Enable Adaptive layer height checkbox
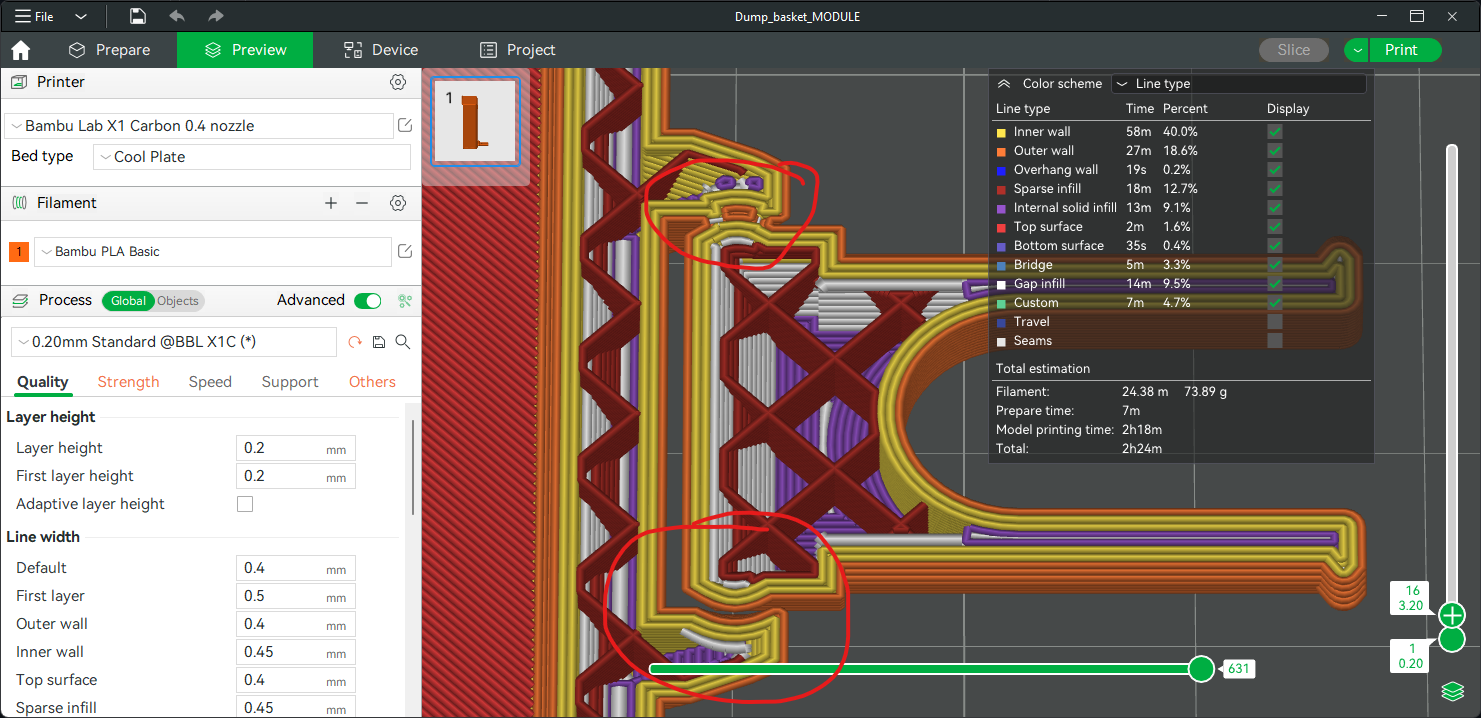Screen dimensions: 1481x718 click(x=245, y=504)
